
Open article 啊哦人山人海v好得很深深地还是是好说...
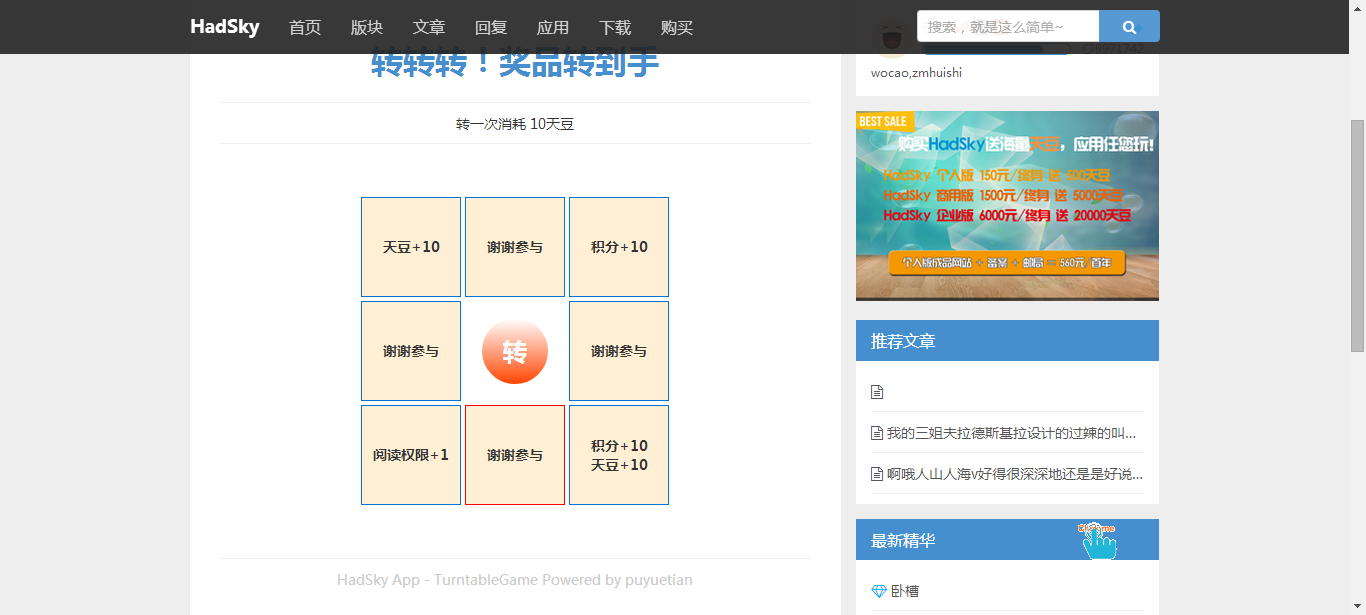[1015, 474]
